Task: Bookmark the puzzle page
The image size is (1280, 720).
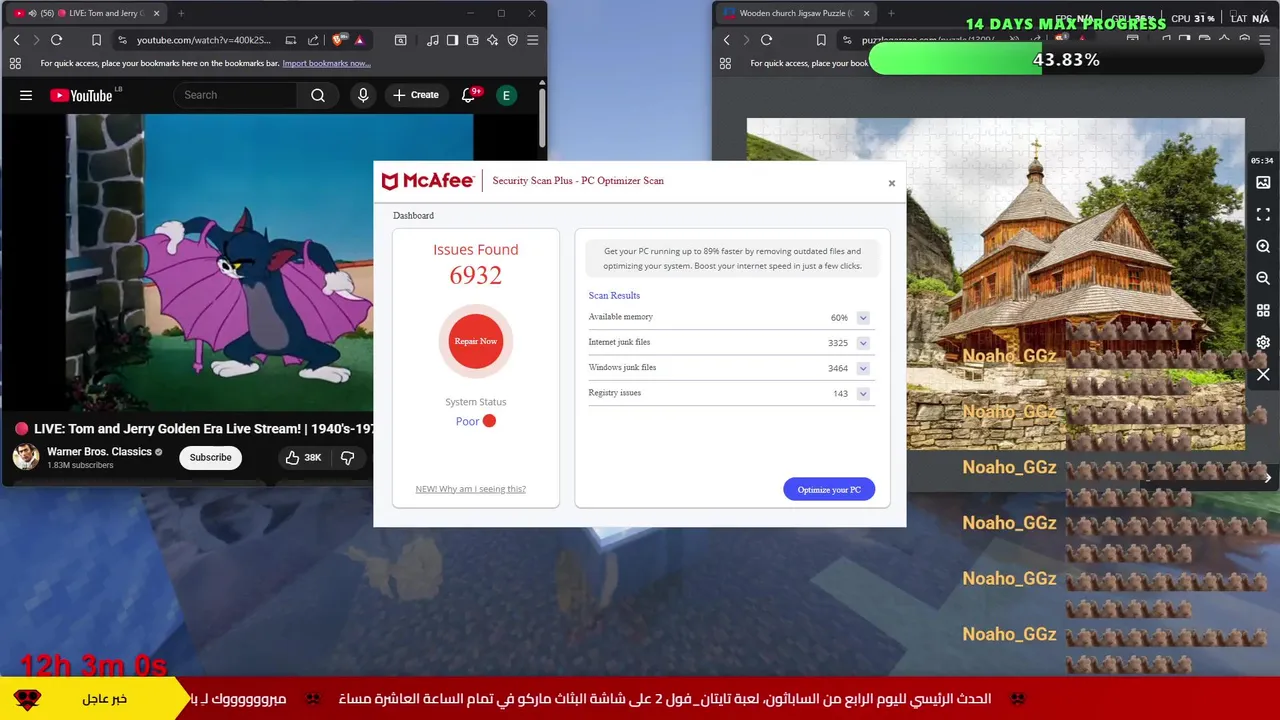Action: point(821,40)
